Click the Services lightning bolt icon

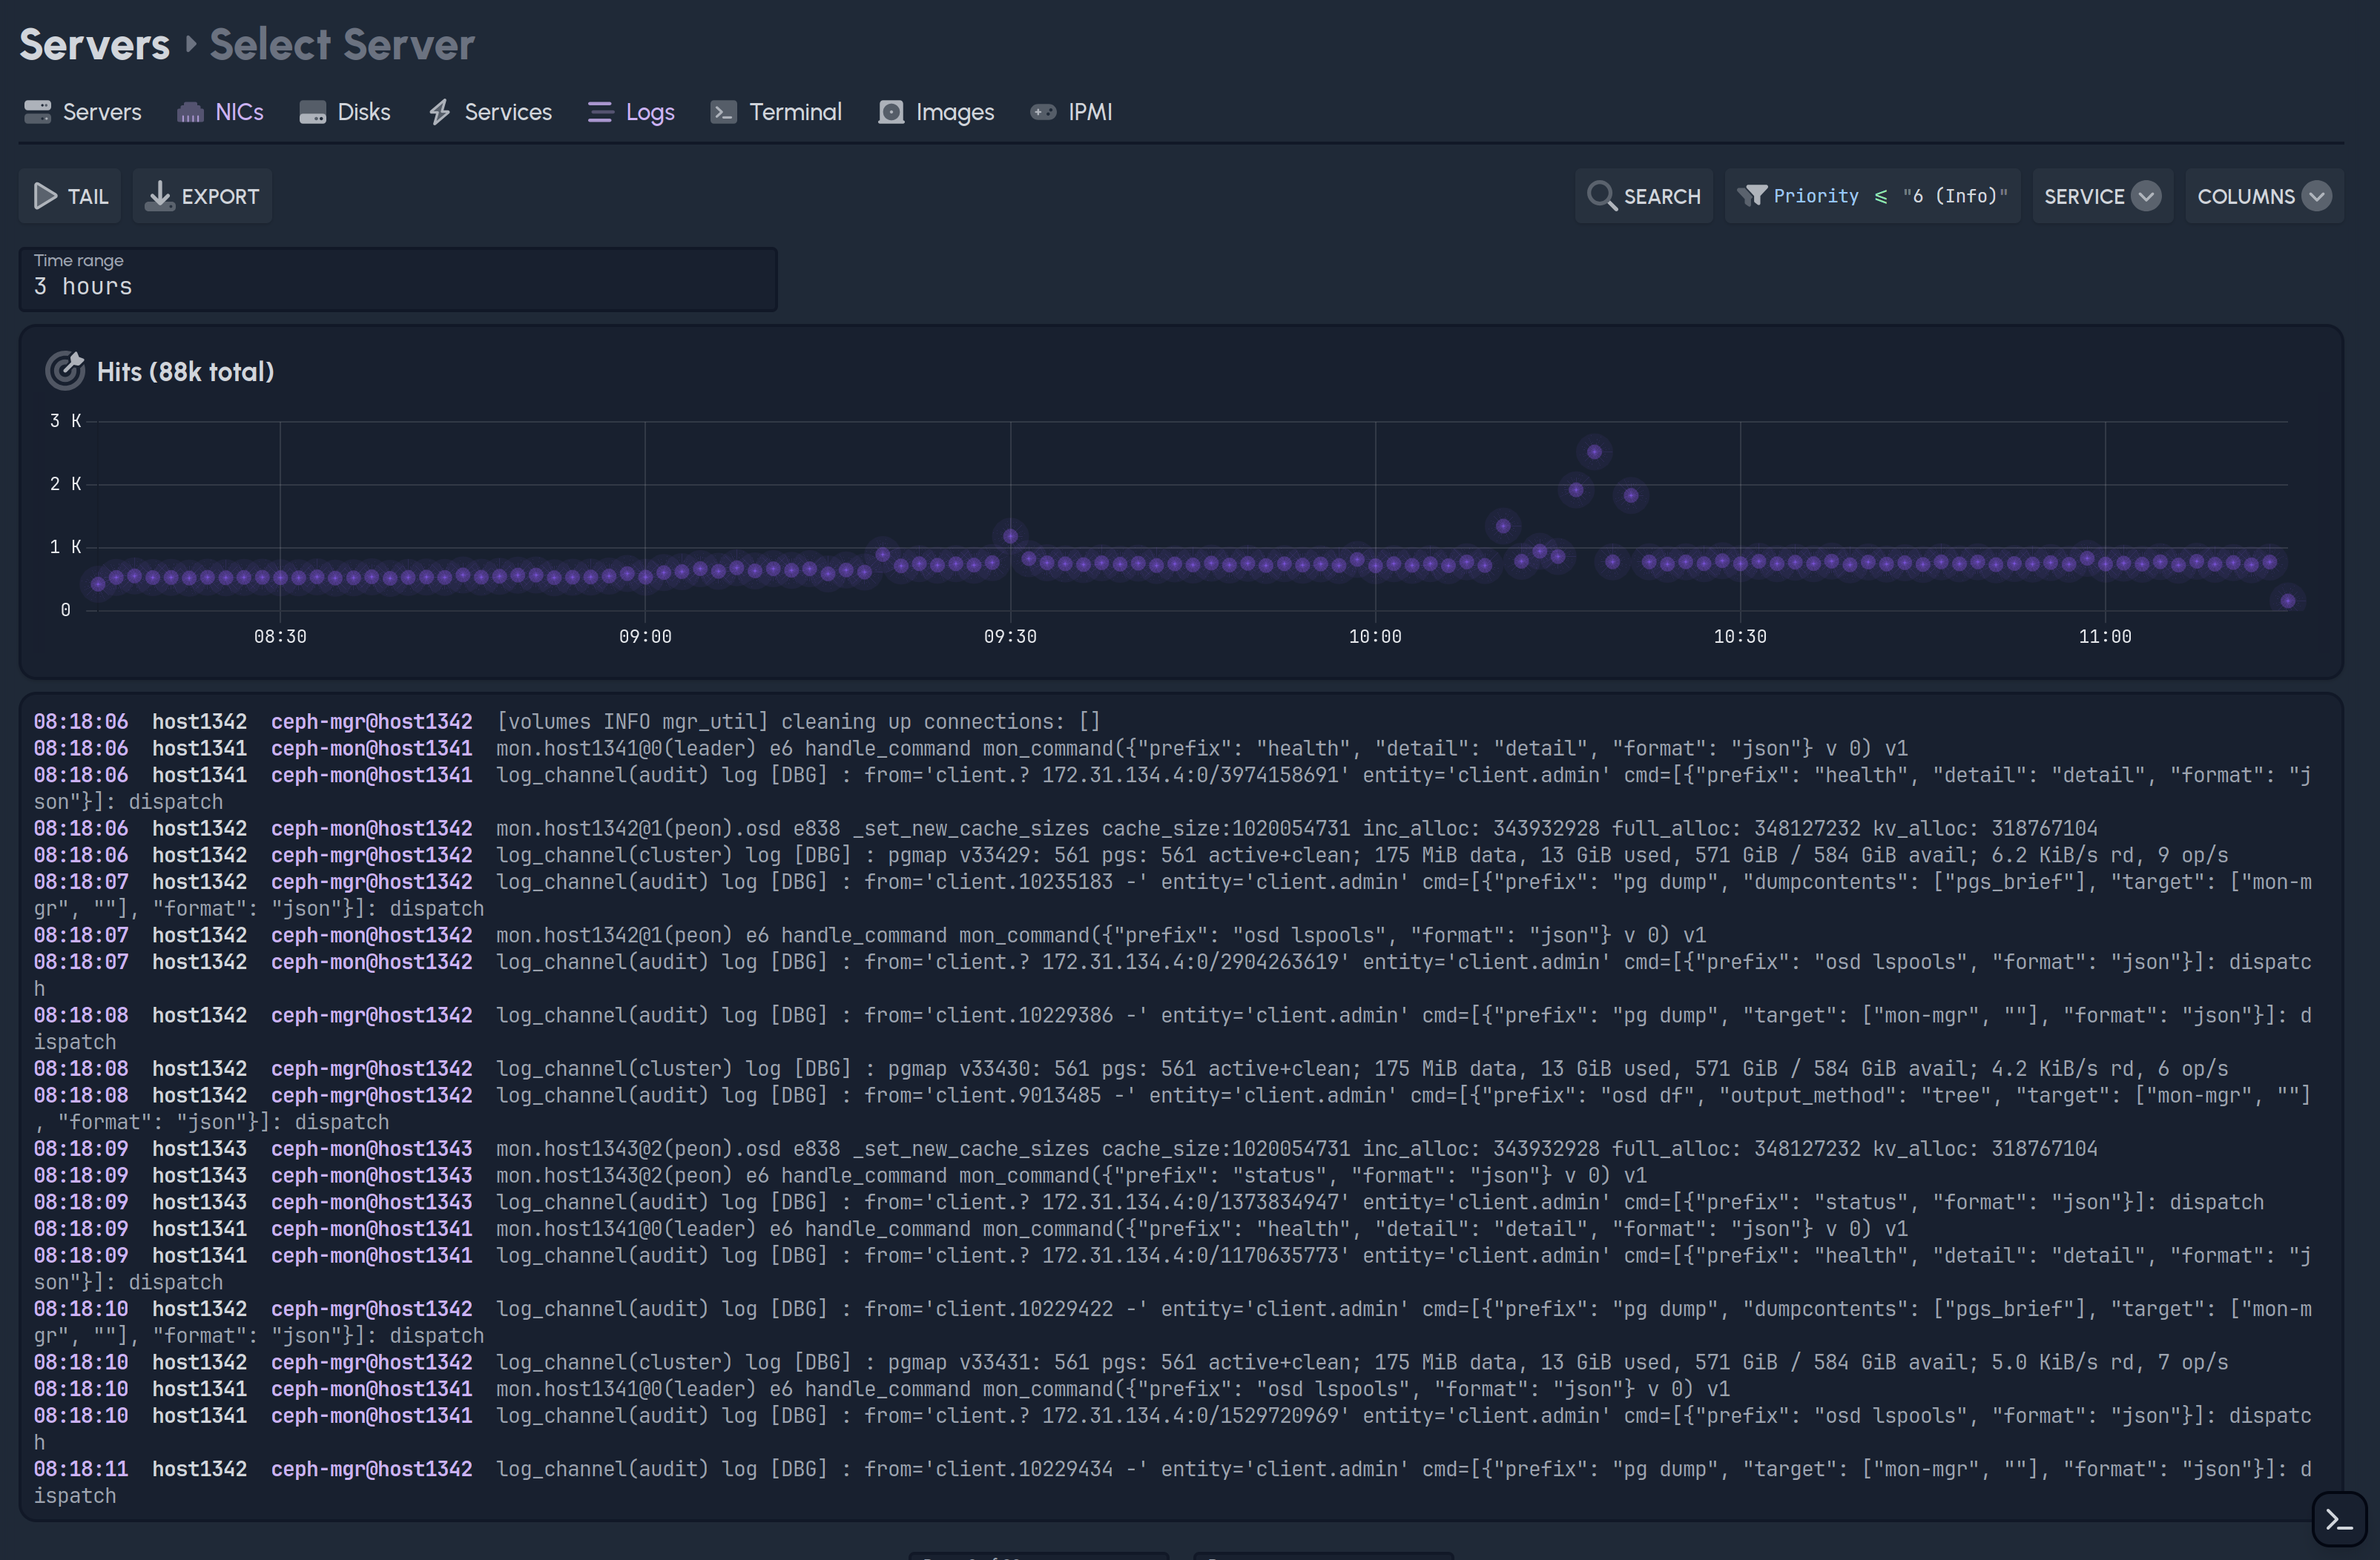[439, 112]
